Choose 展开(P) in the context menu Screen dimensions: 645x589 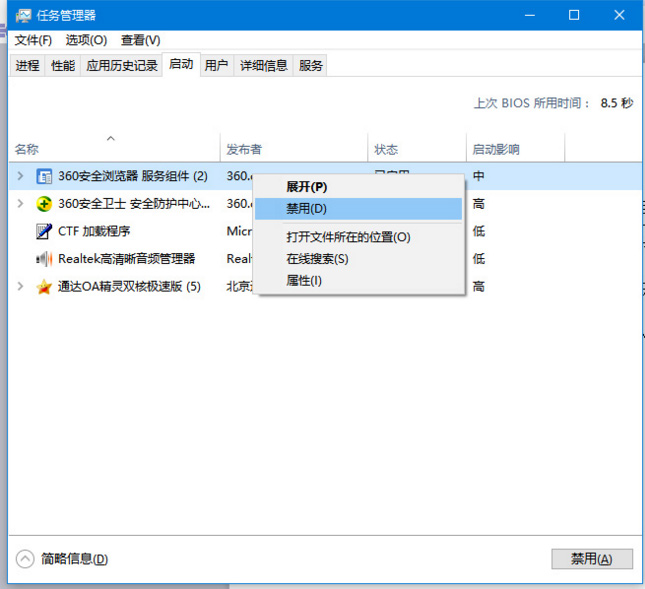pyautogui.click(x=358, y=187)
